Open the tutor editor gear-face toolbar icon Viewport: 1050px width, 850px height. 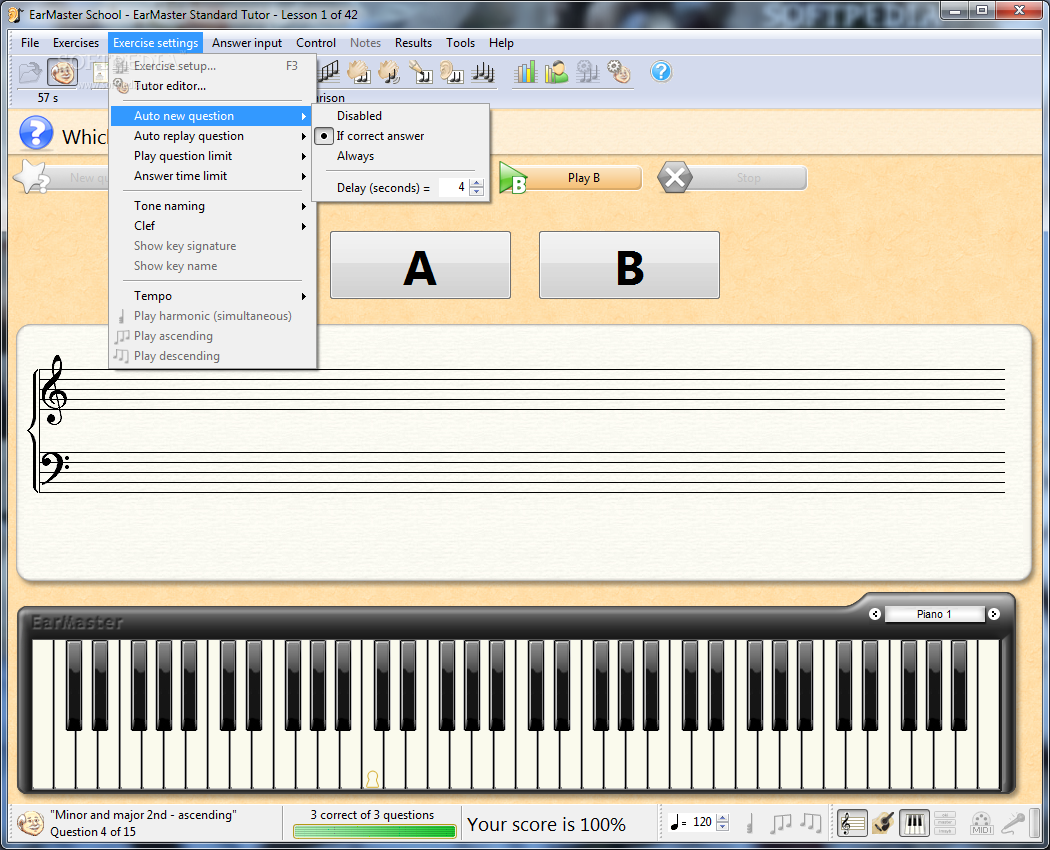619,72
